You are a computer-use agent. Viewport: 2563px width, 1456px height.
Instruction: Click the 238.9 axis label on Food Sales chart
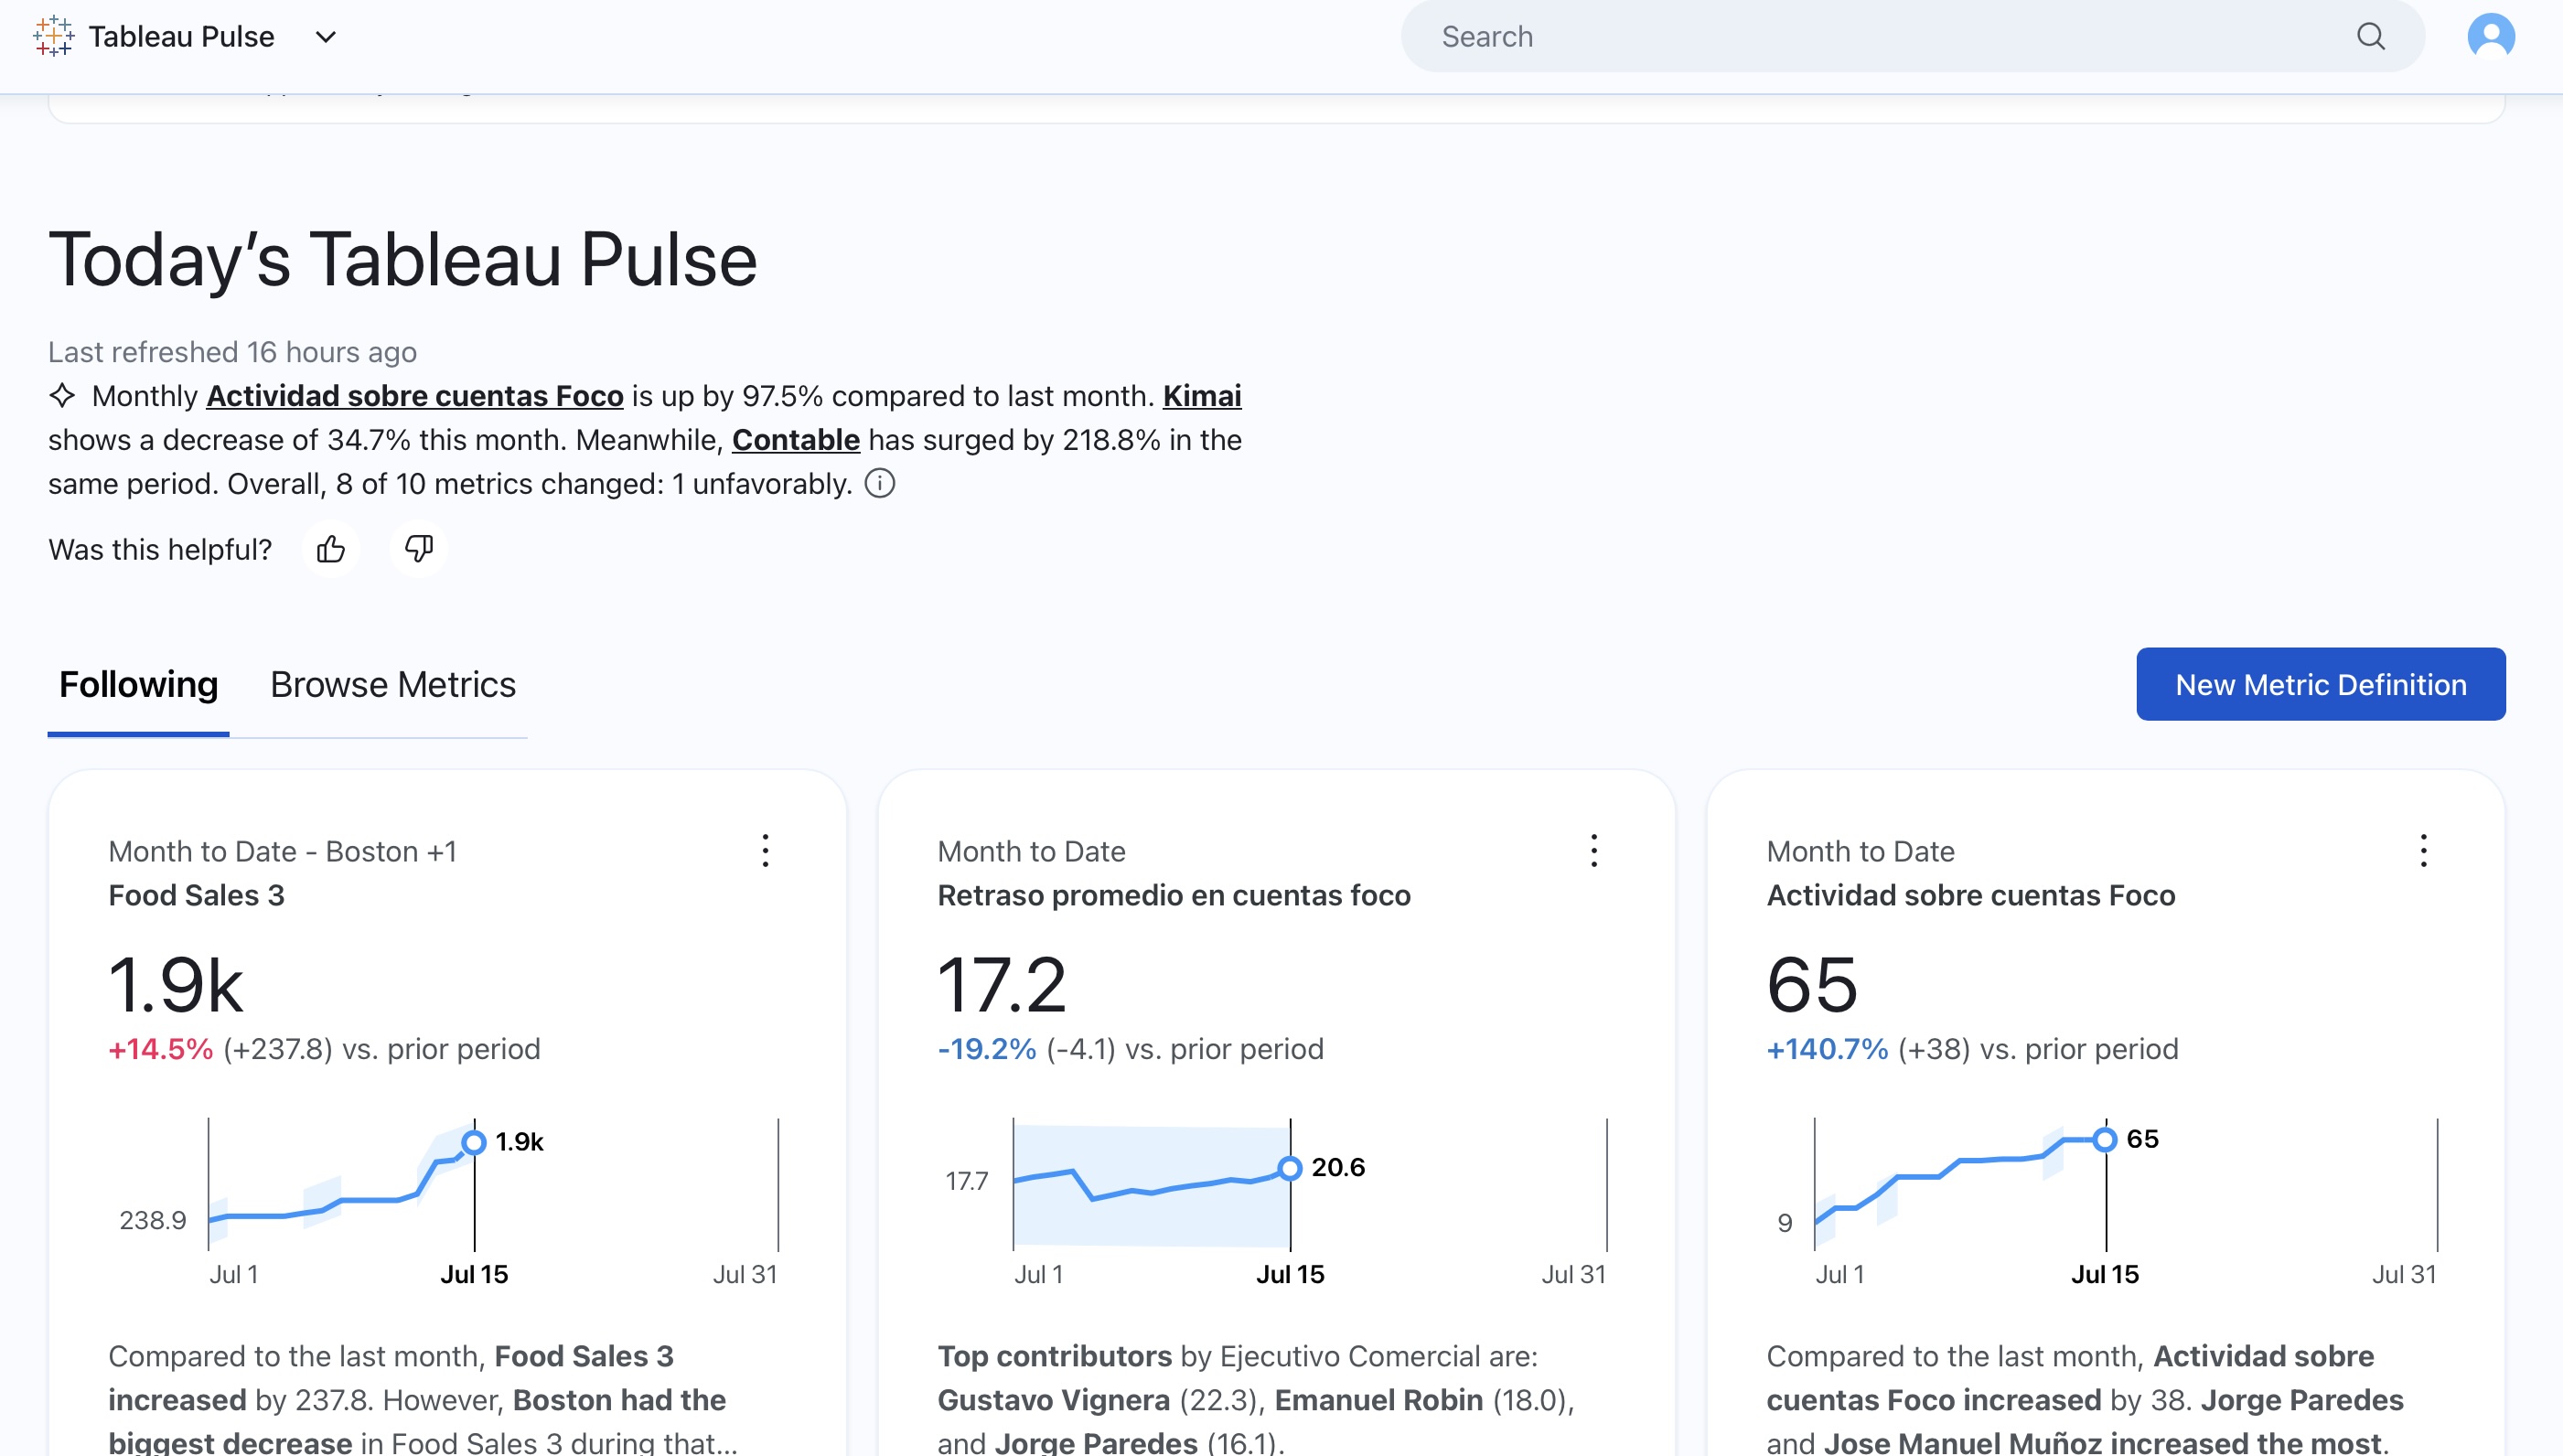[x=153, y=1220]
